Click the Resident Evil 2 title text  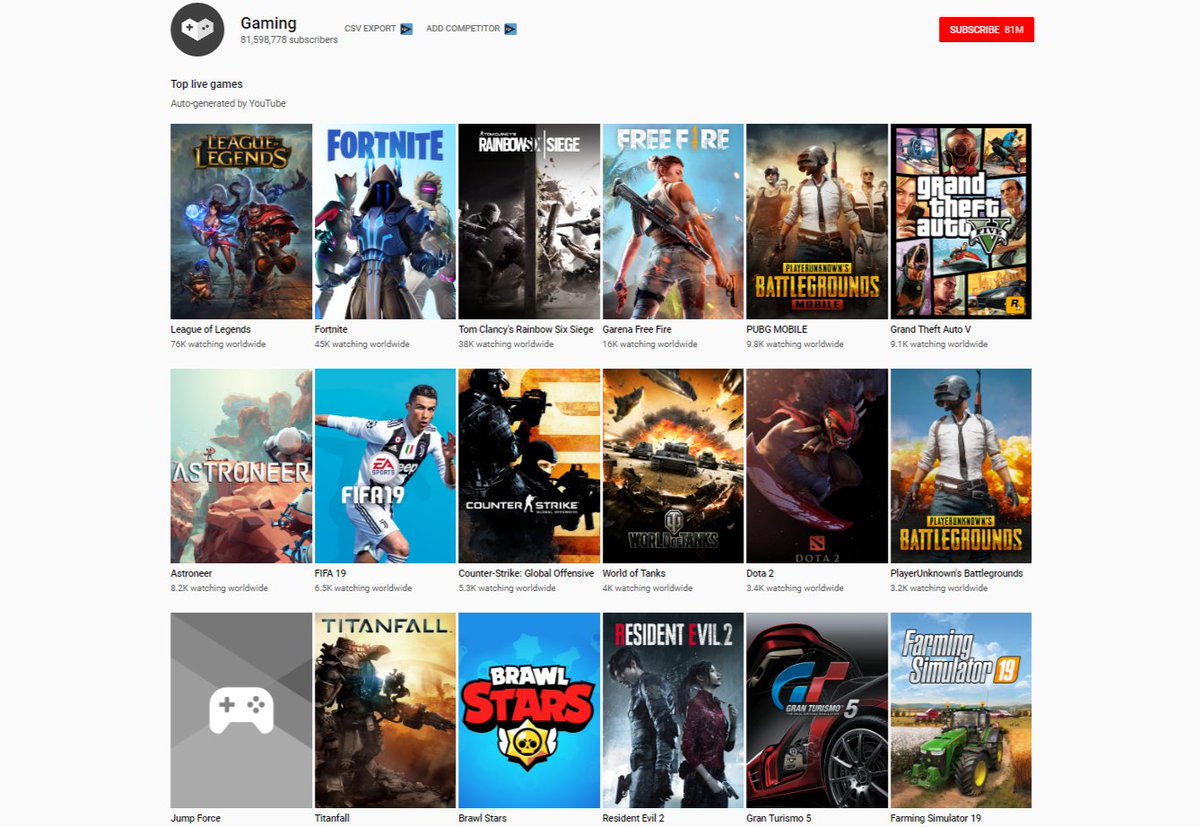coord(634,818)
